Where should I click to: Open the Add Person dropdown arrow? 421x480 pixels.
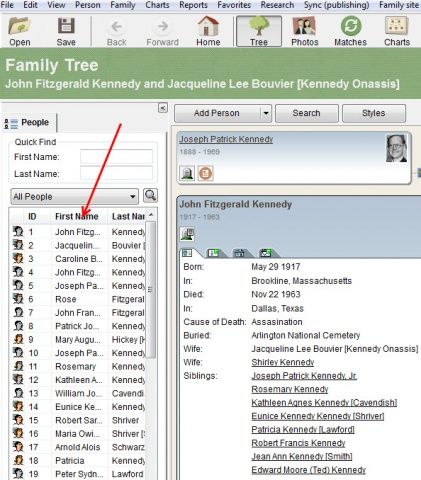click(266, 113)
